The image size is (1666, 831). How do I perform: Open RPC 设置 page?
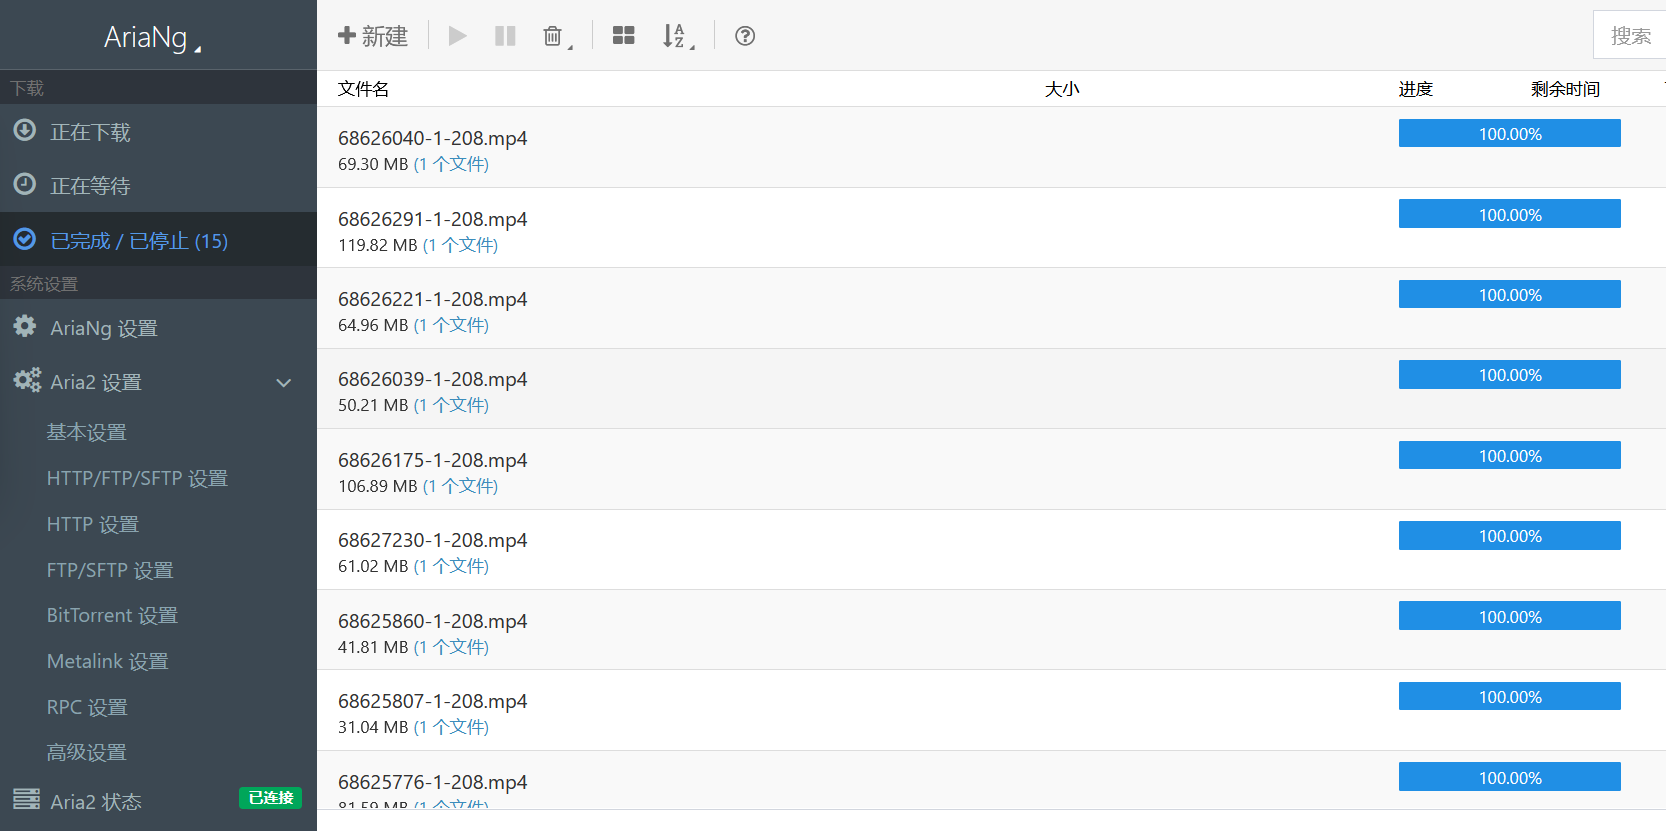pos(87,707)
